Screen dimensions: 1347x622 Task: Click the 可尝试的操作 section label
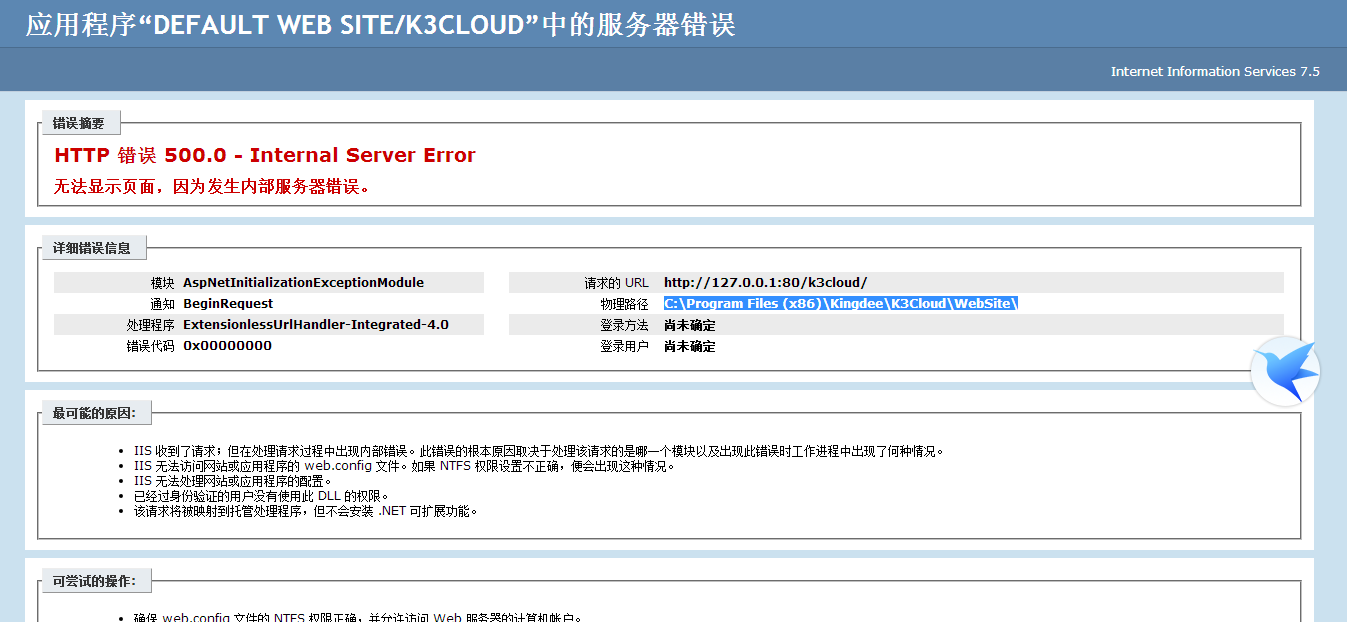pyautogui.click(x=95, y=580)
